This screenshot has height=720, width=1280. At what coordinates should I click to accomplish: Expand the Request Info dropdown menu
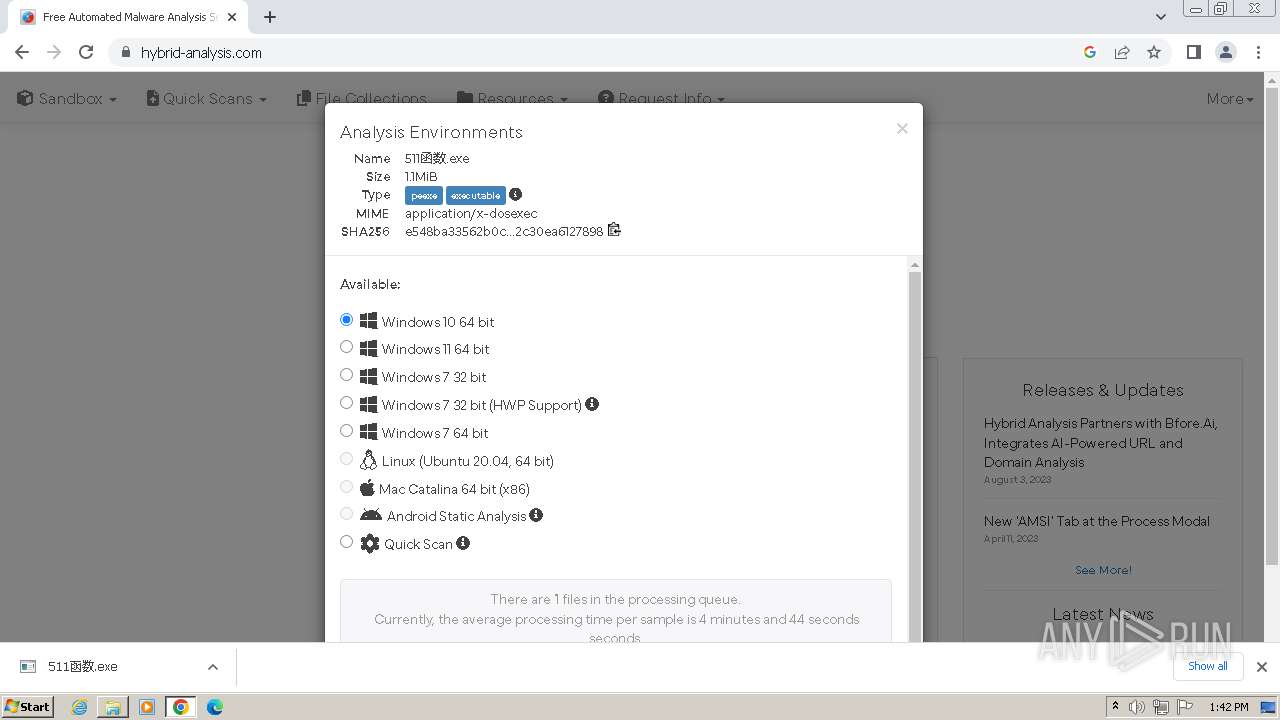pyautogui.click(x=661, y=98)
